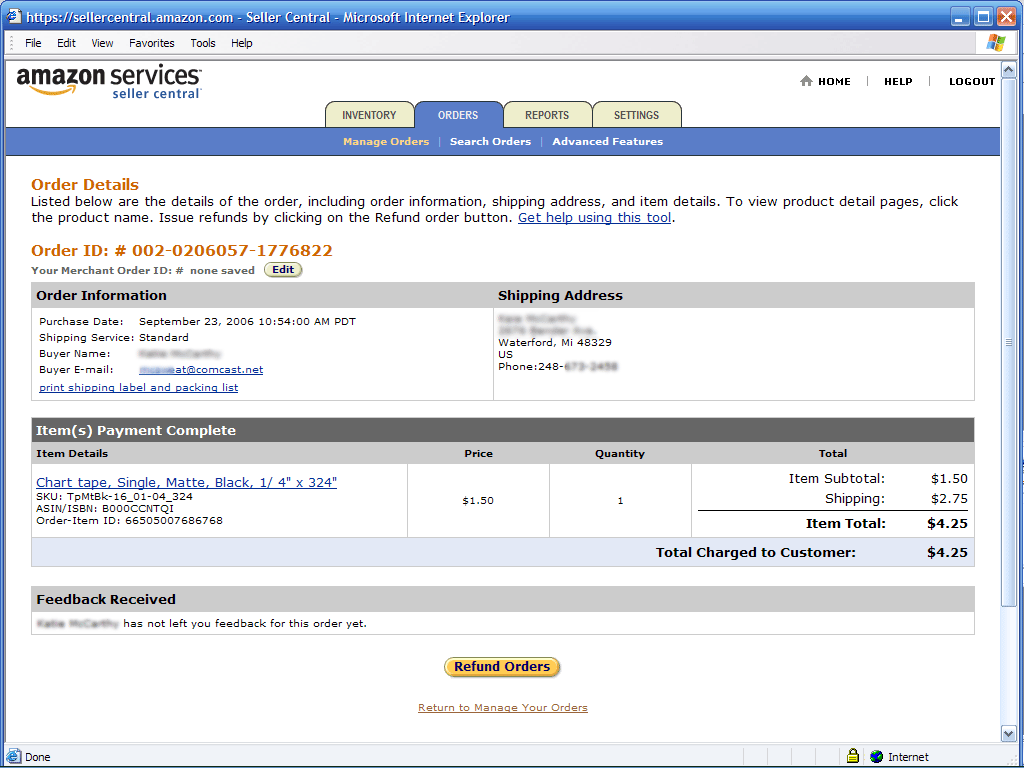Click the scroll down arrow on scrollbar

tap(1008, 734)
